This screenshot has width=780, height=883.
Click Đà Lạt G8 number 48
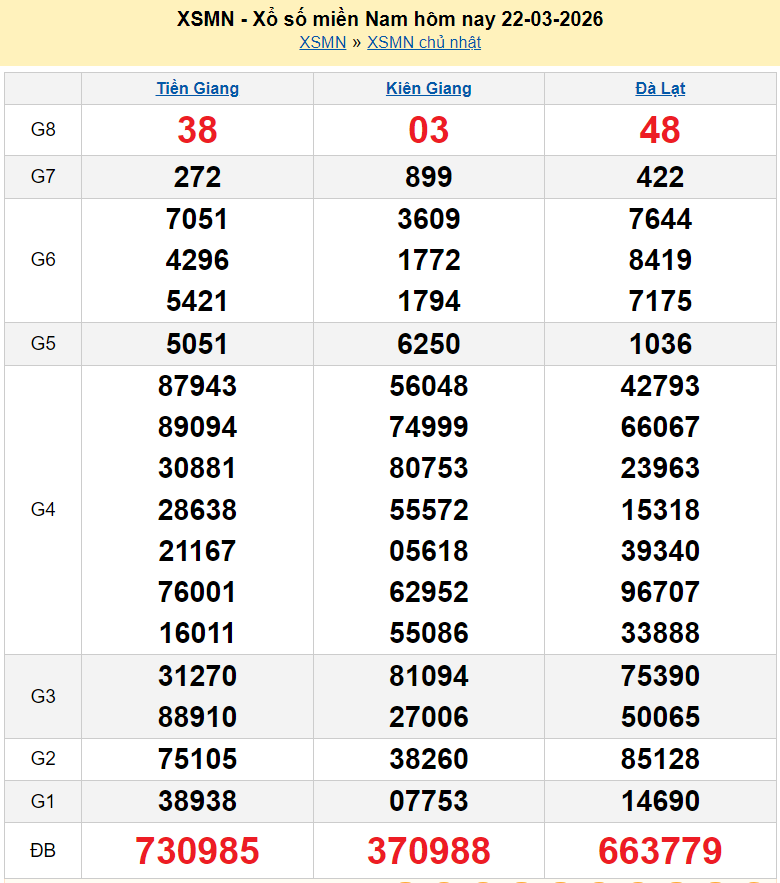(x=660, y=130)
